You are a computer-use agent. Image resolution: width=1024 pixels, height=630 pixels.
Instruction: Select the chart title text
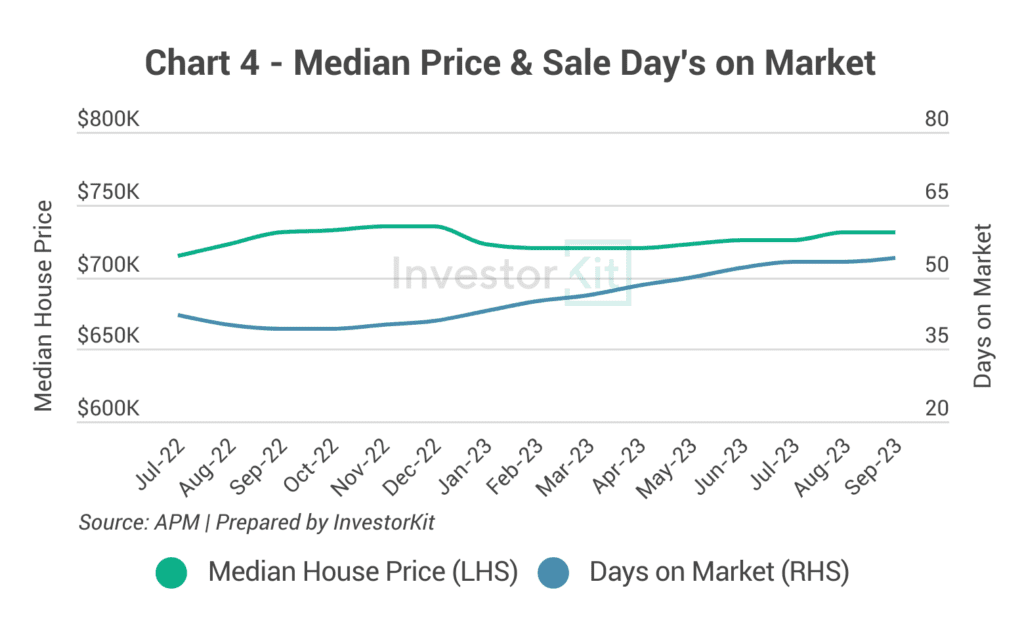[x=510, y=63]
